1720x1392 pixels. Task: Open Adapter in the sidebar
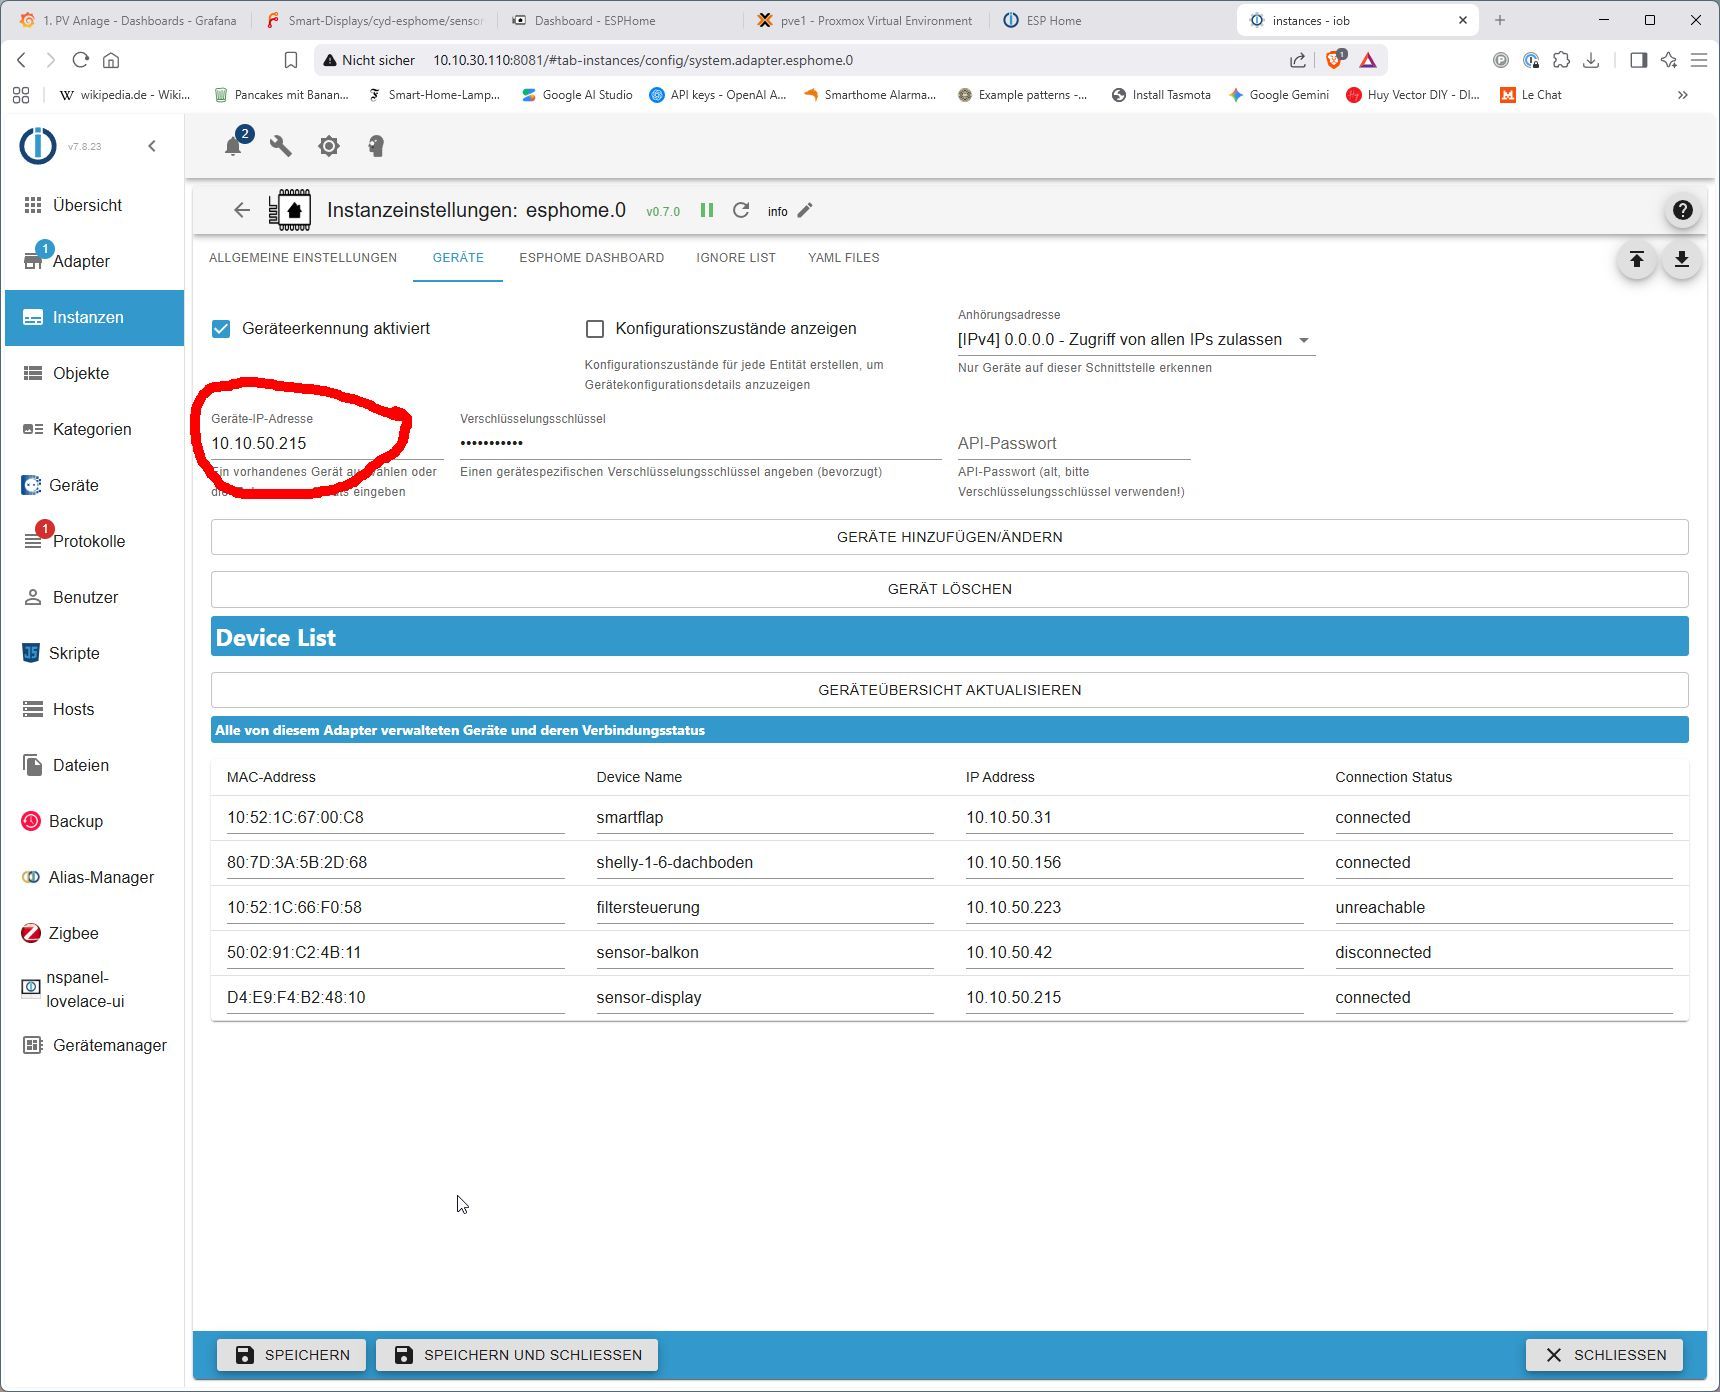click(x=94, y=261)
